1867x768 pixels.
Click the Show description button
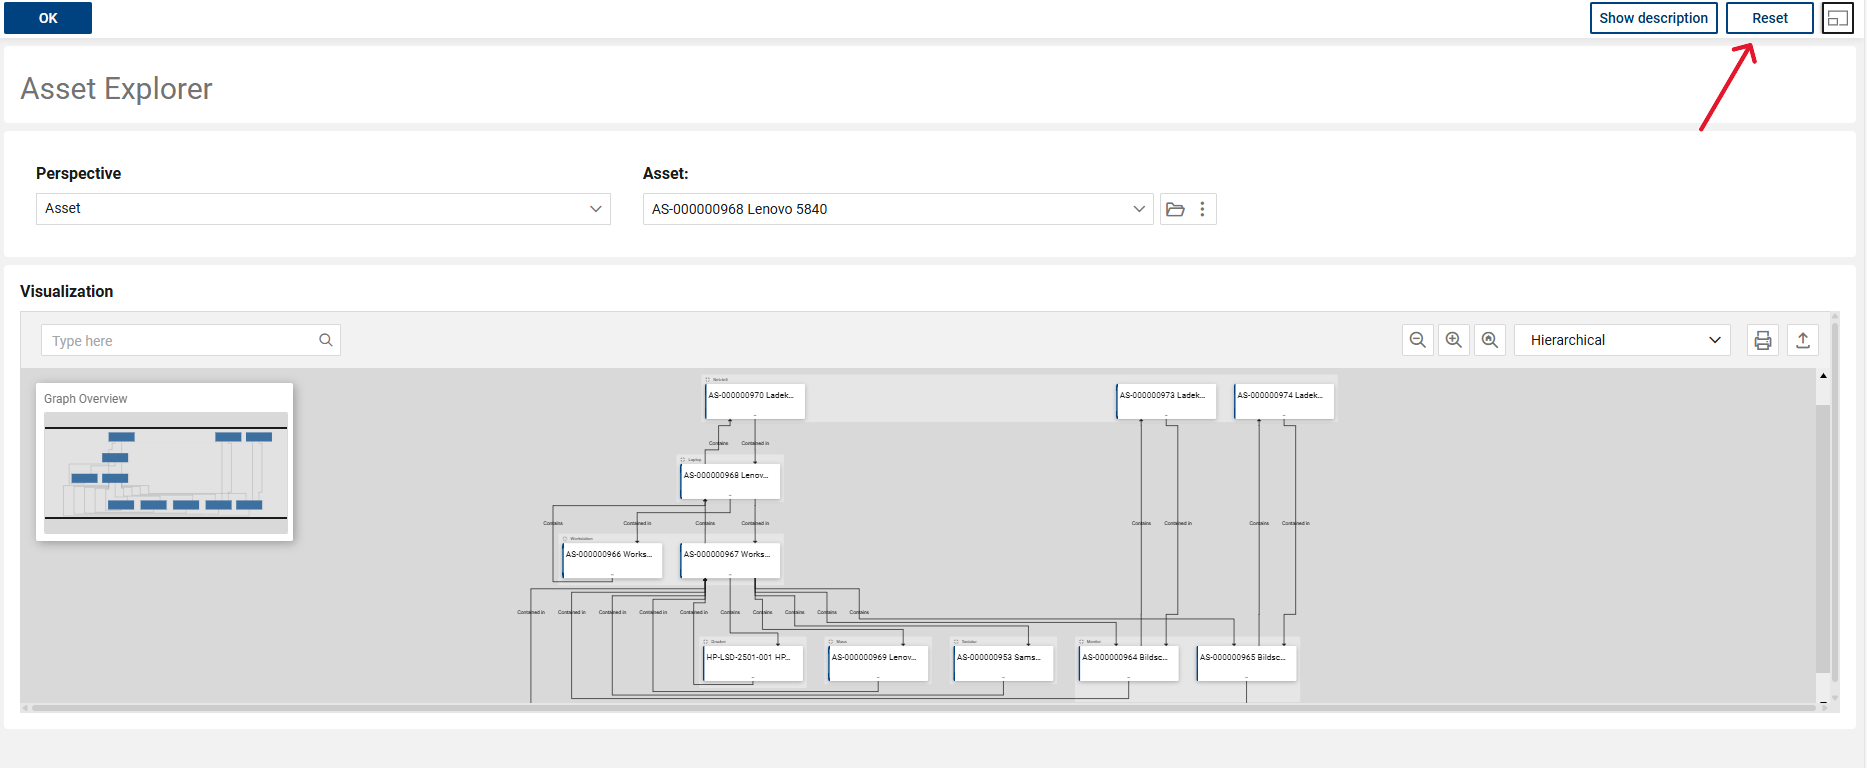click(1653, 18)
